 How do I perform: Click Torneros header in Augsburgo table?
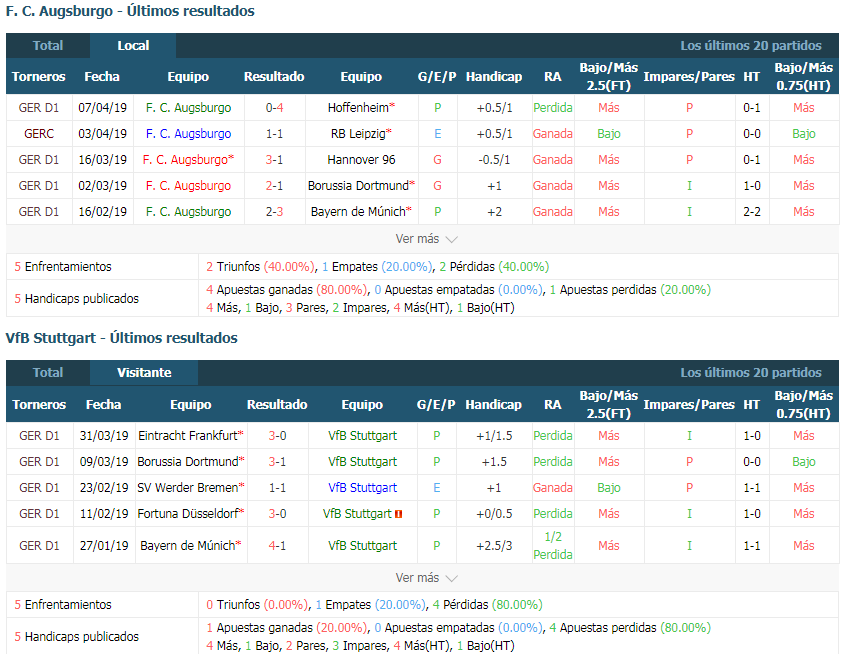[x=39, y=77]
